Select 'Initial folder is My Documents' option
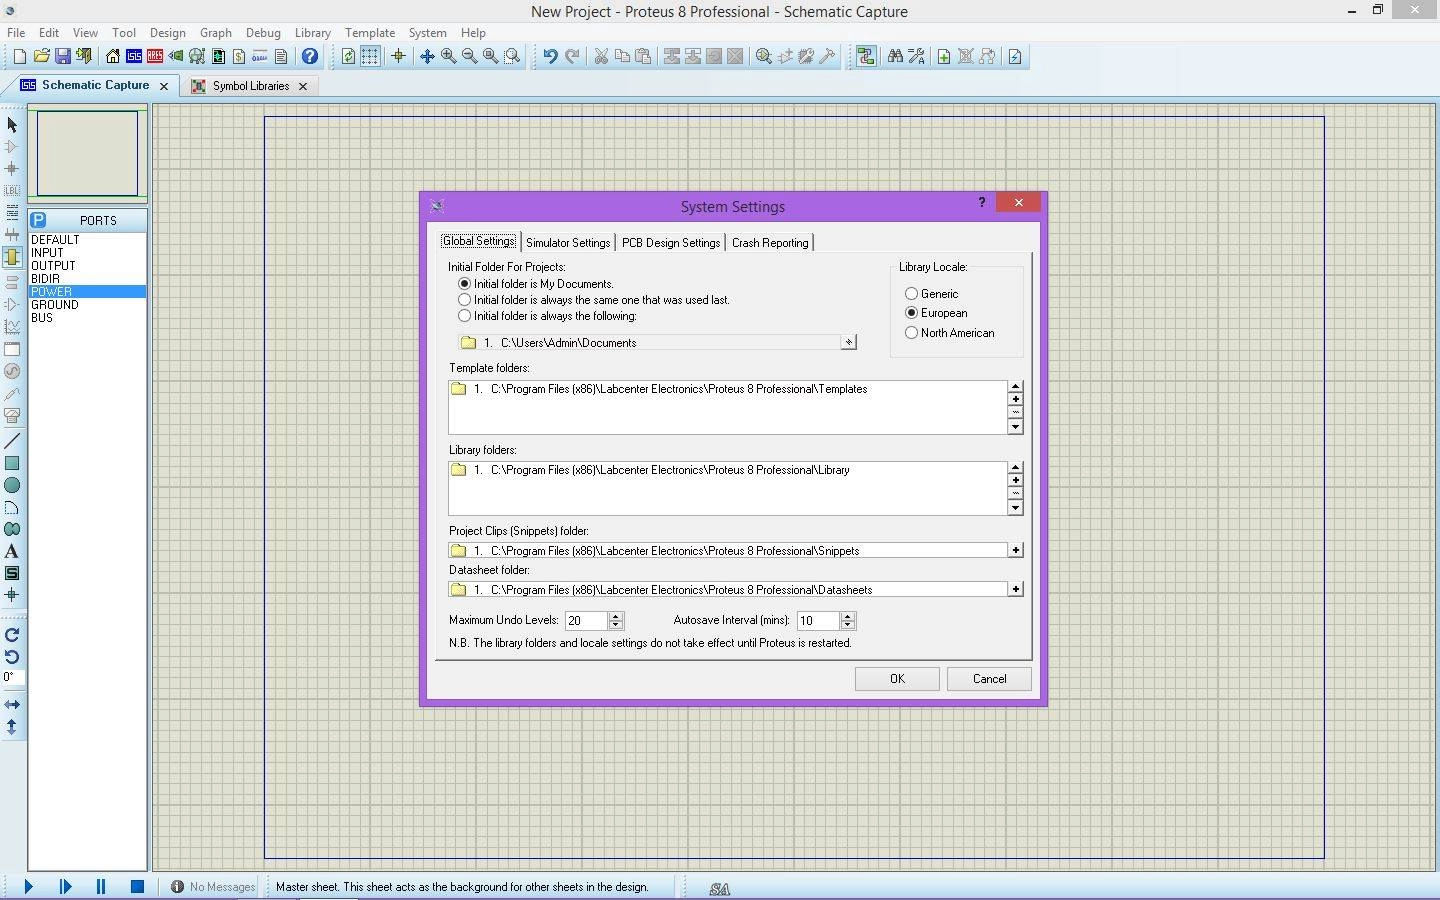The height and width of the screenshot is (900, 1440). click(x=536, y=284)
